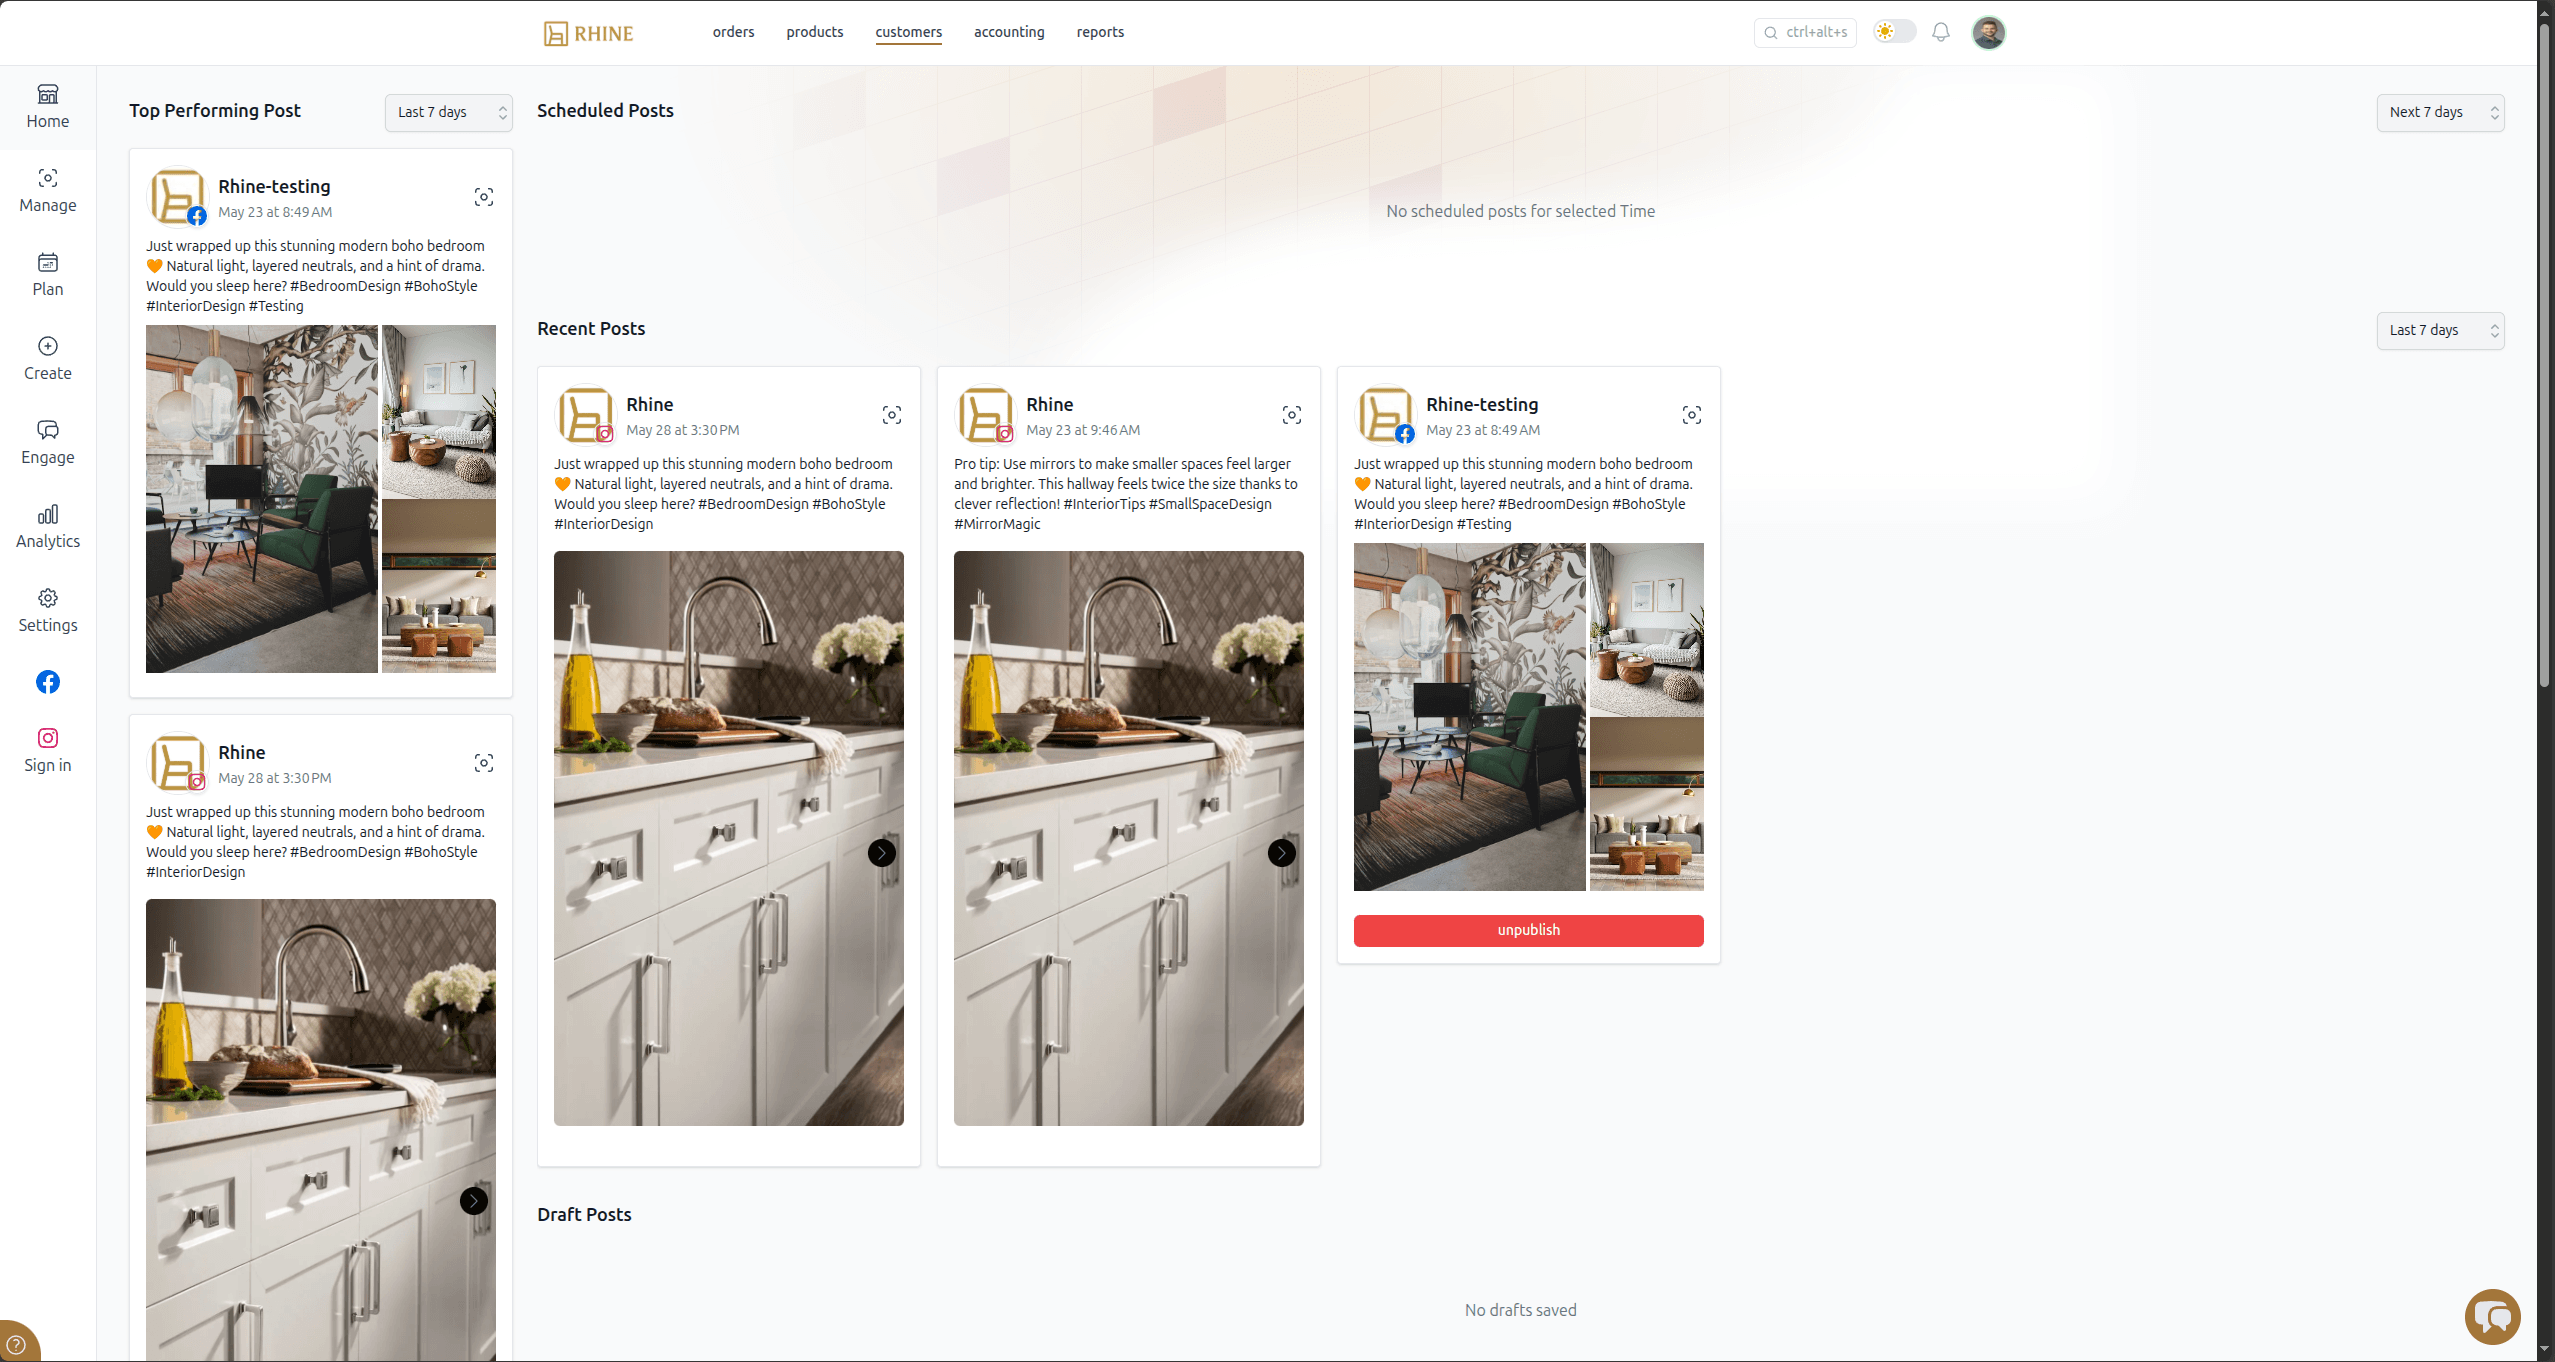The height and width of the screenshot is (1362, 2555).
Task: Click focus icon on top Rhine-testing post
Action: (x=483, y=197)
